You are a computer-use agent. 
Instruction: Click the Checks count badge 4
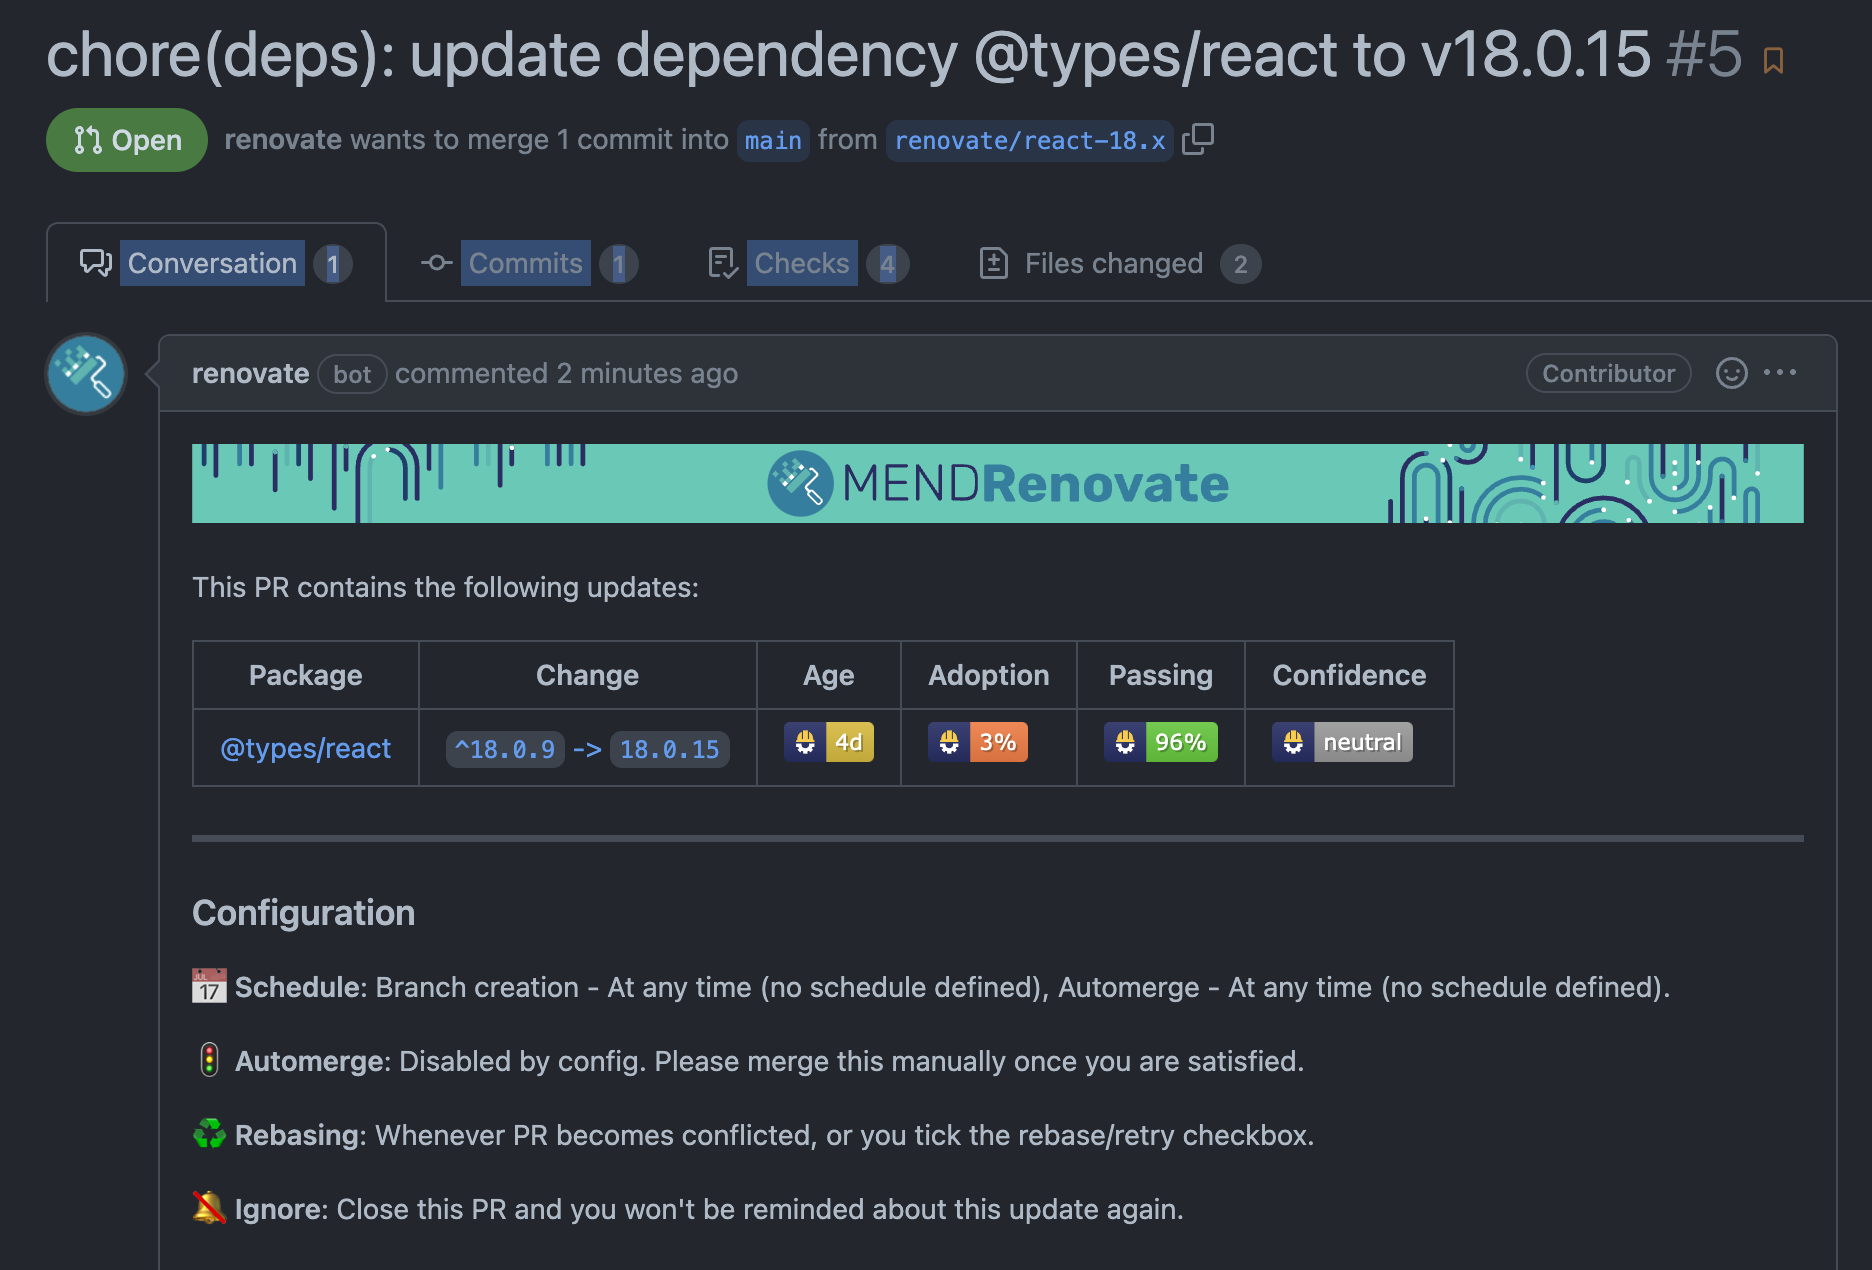887,264
